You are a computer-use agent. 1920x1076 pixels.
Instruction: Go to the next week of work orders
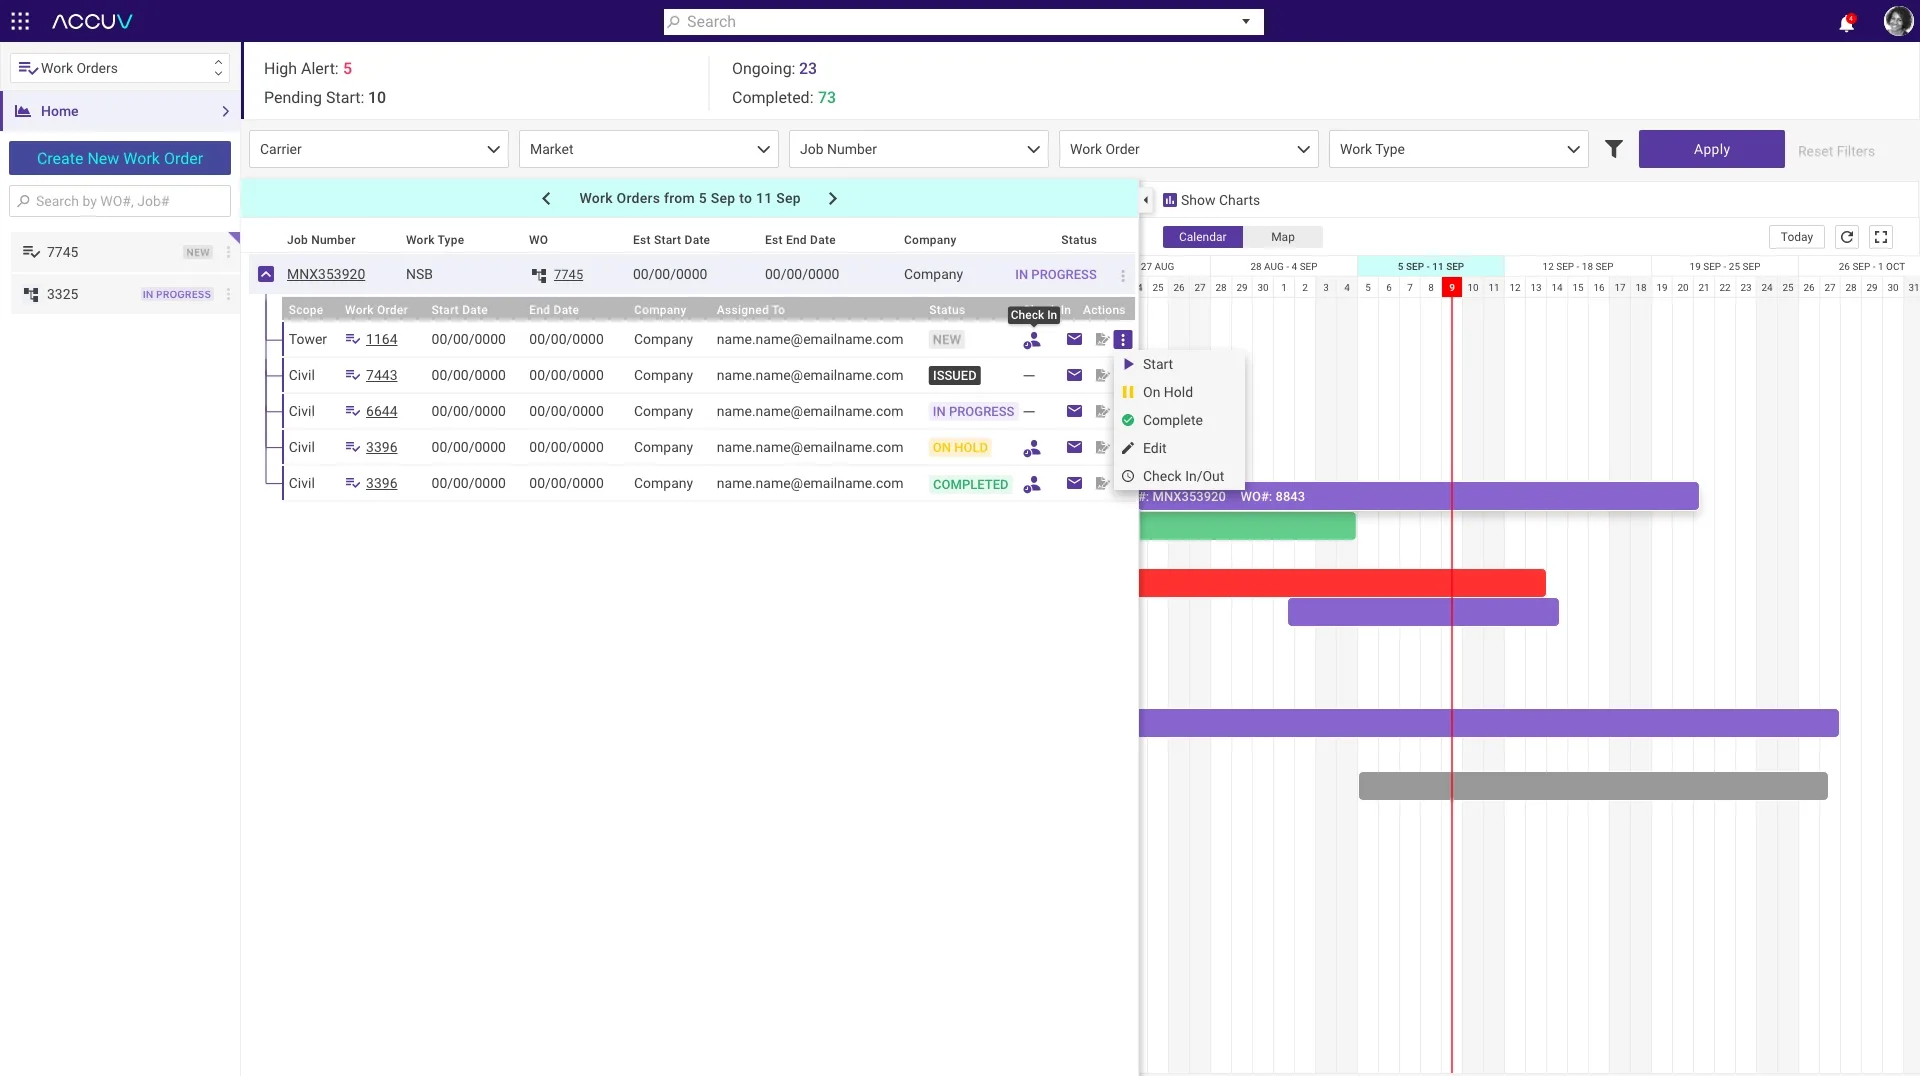click(833, 199)
